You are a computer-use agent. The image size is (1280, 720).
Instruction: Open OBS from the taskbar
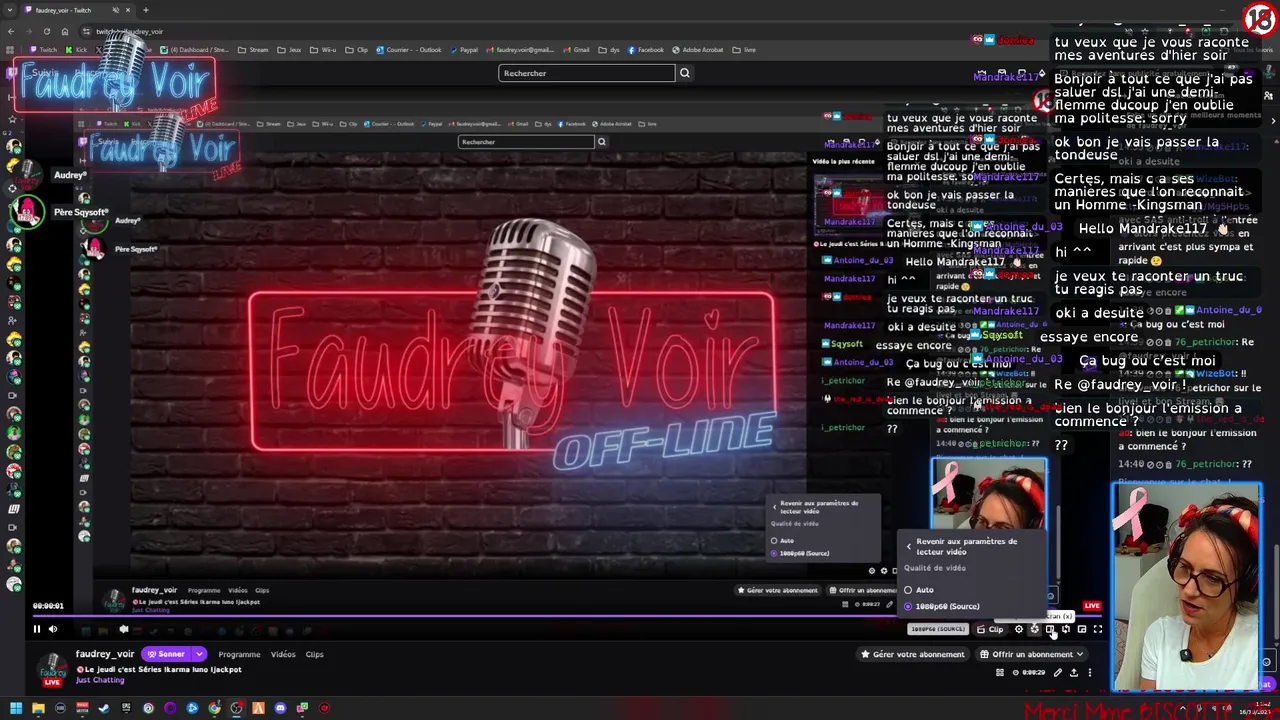(x=236, y=709)
